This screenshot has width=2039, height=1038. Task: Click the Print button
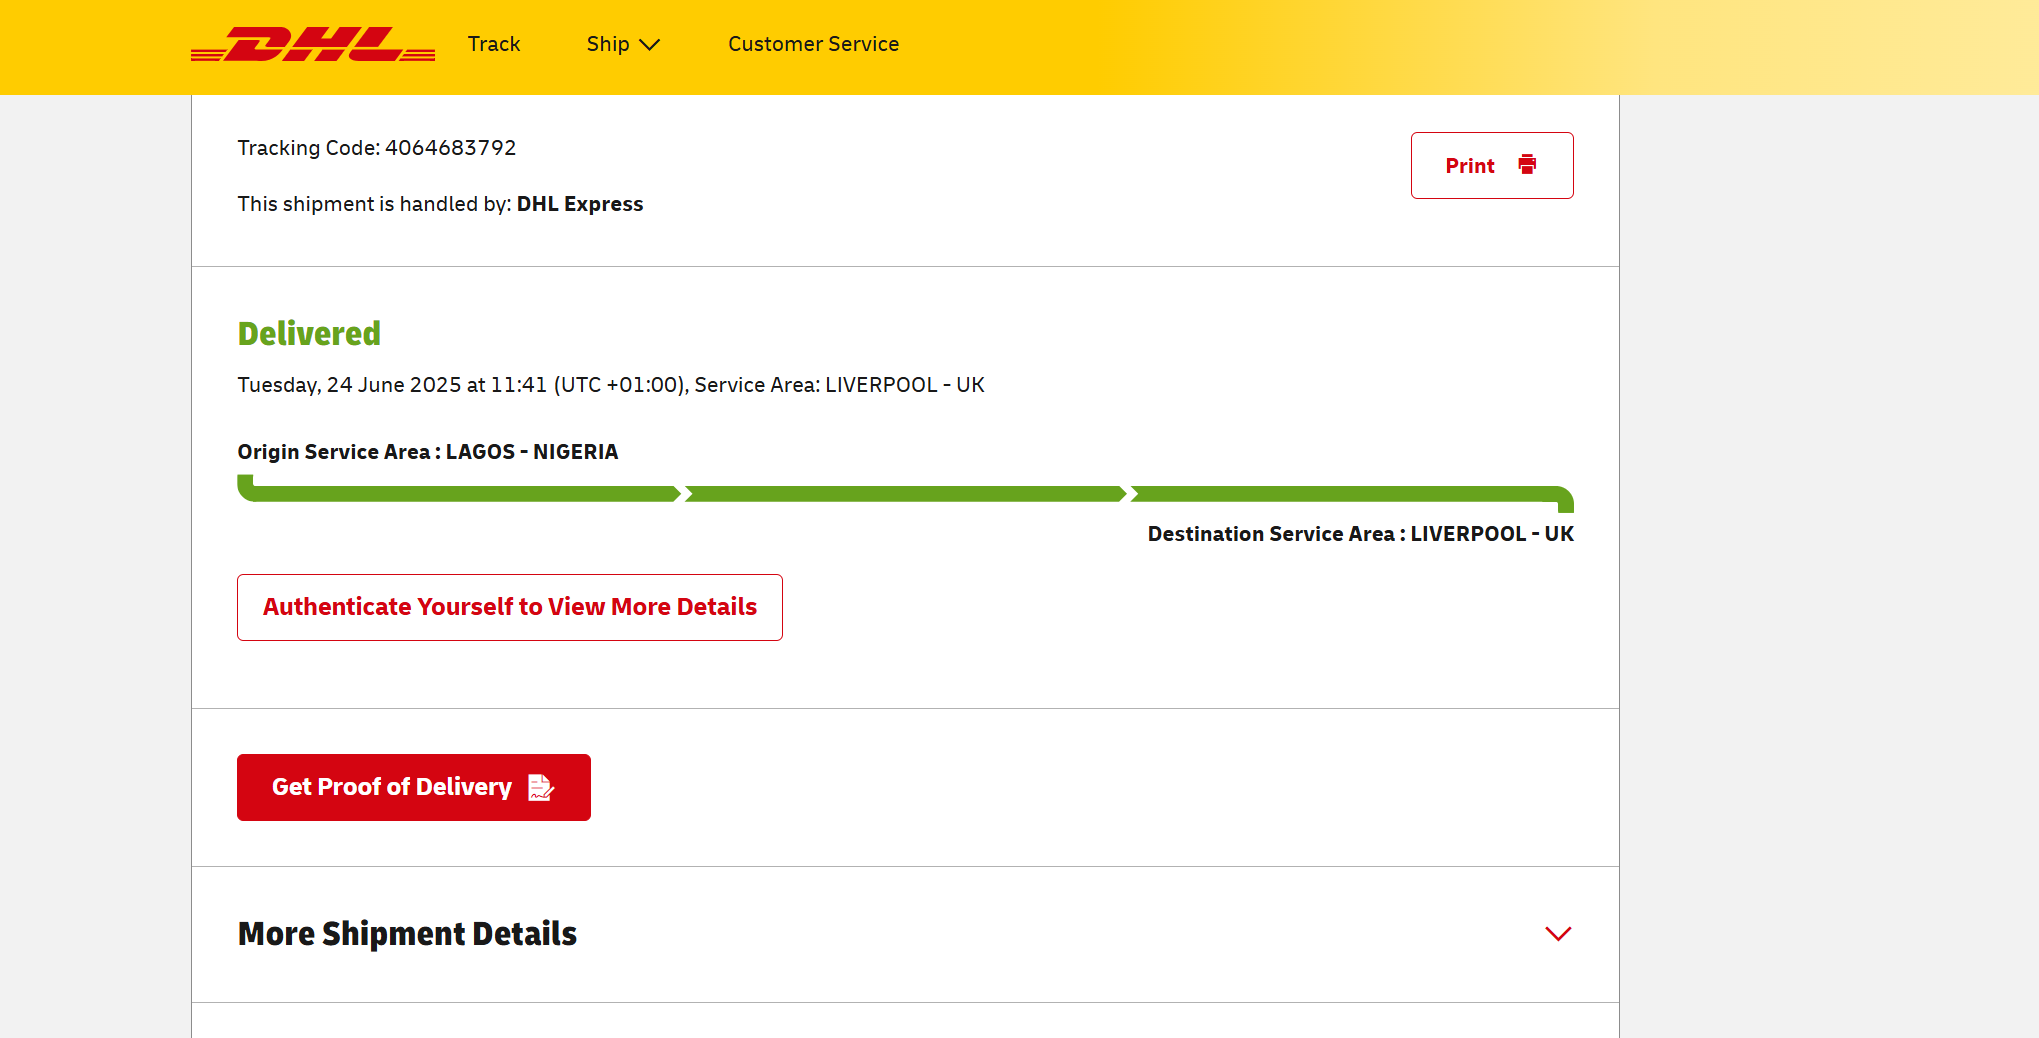pos(1492,165)
